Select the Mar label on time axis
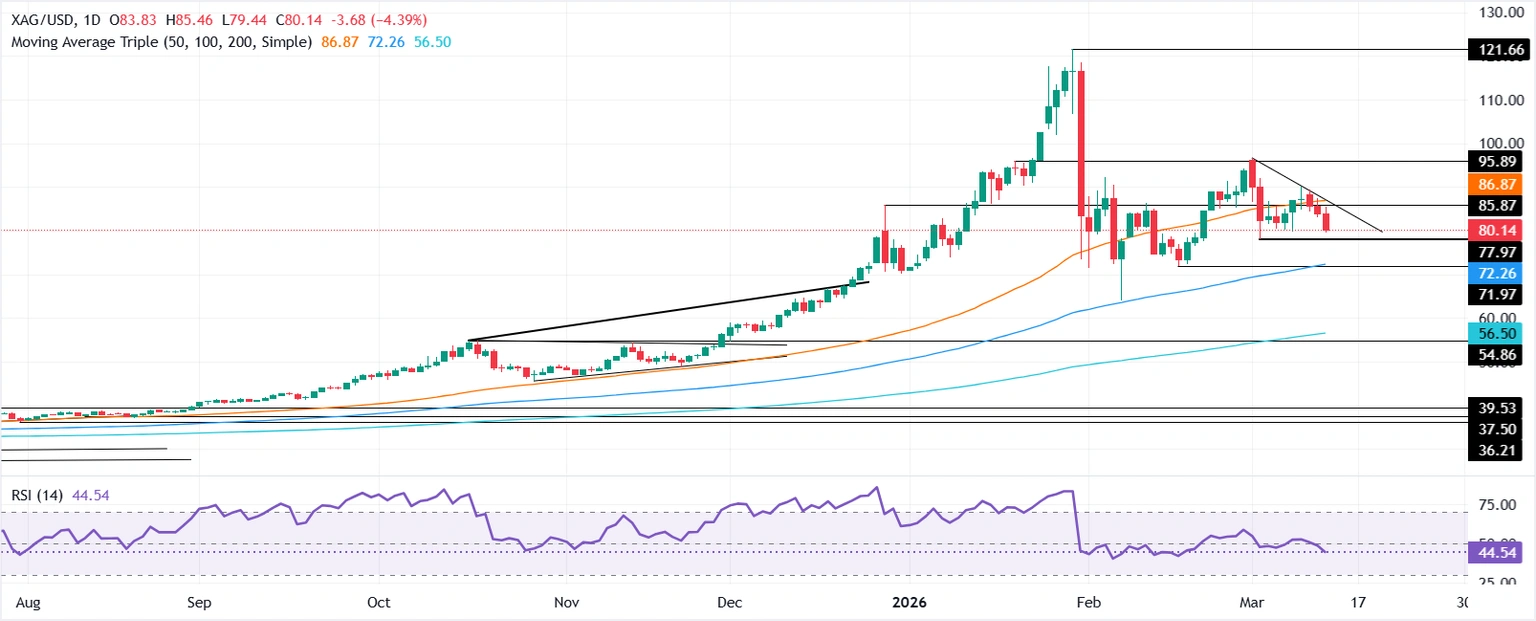The width and height of the screenshot is (1536, 621). coord(1253,603)
